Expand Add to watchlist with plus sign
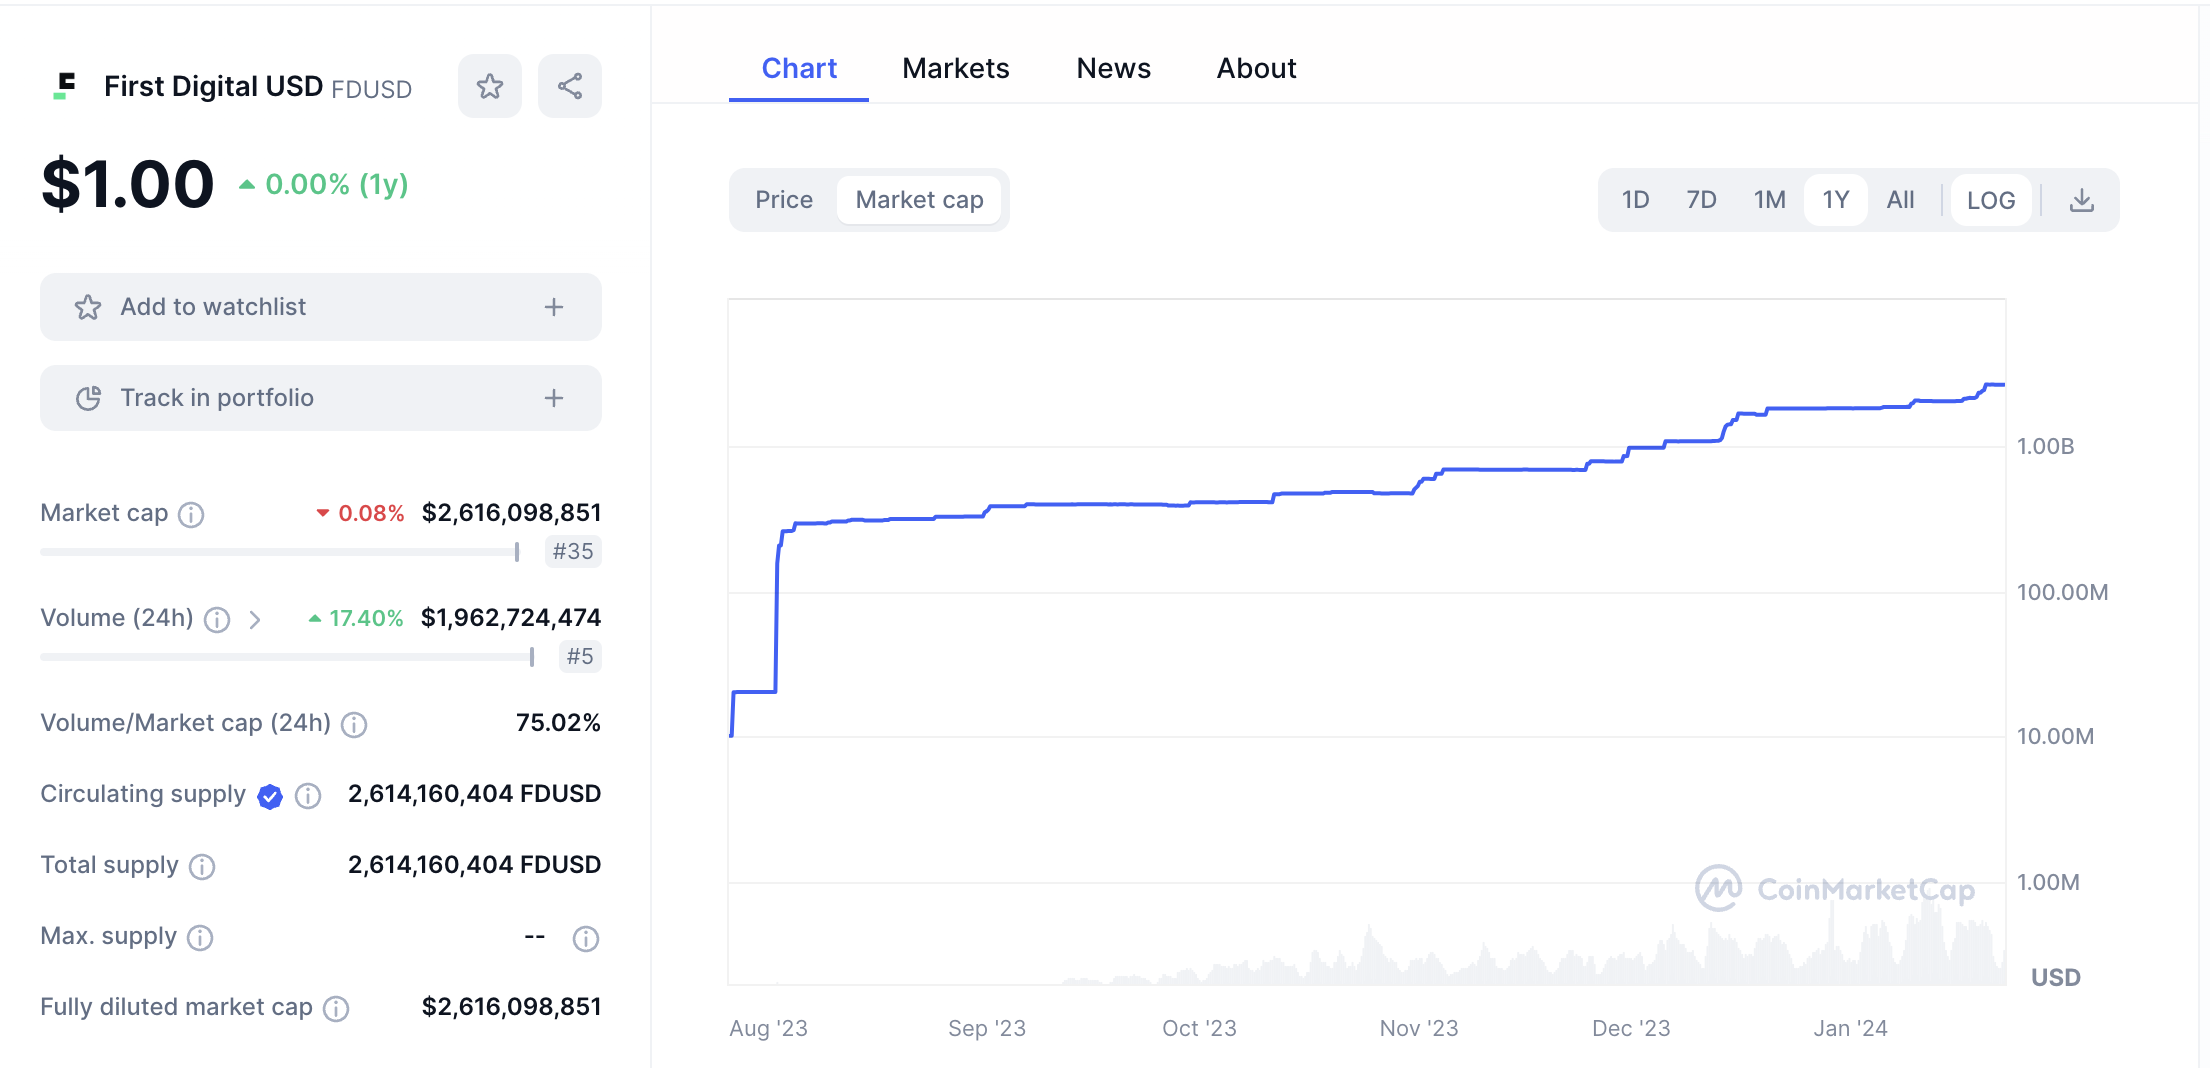2210x1068 pixels. pos(554,307)
